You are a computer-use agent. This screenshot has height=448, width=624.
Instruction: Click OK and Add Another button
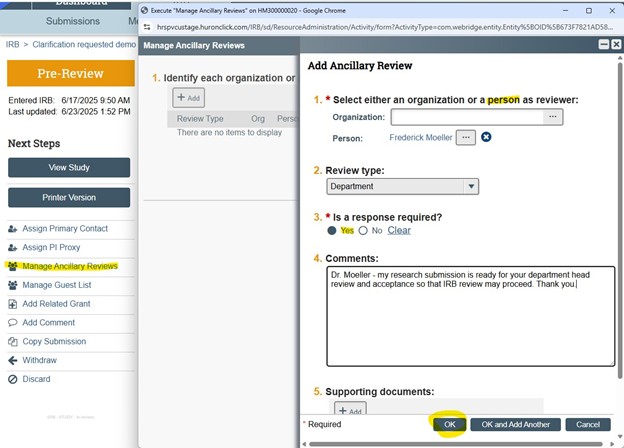point(515,425)
